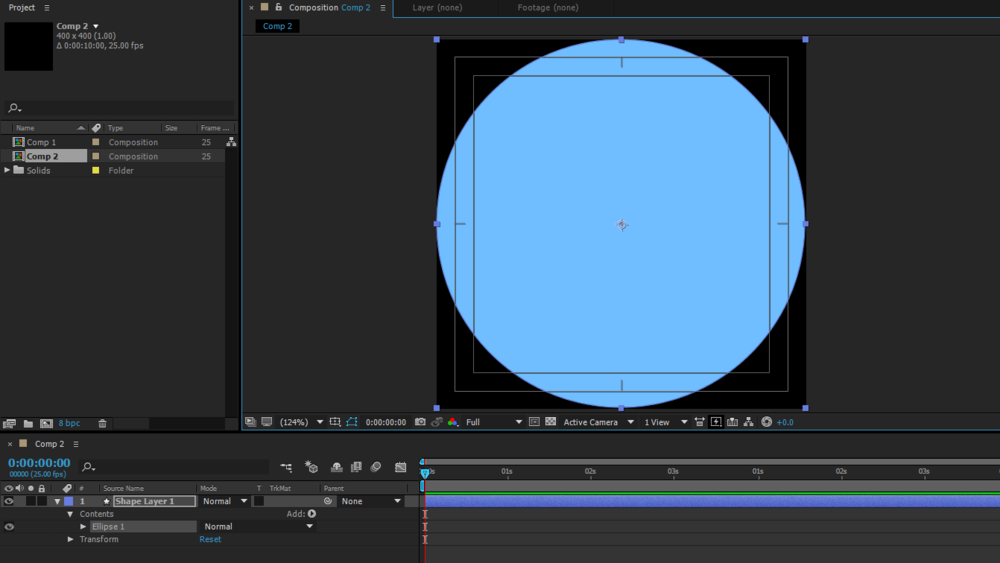Click the Always Preview This View icon

tap(251, 422)
